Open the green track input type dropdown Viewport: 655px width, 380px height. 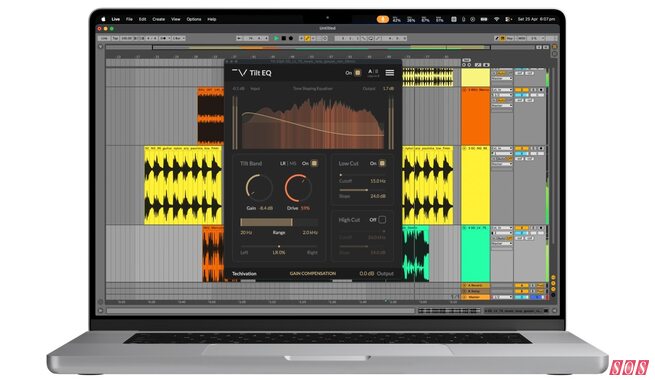(x=502, y=228)
